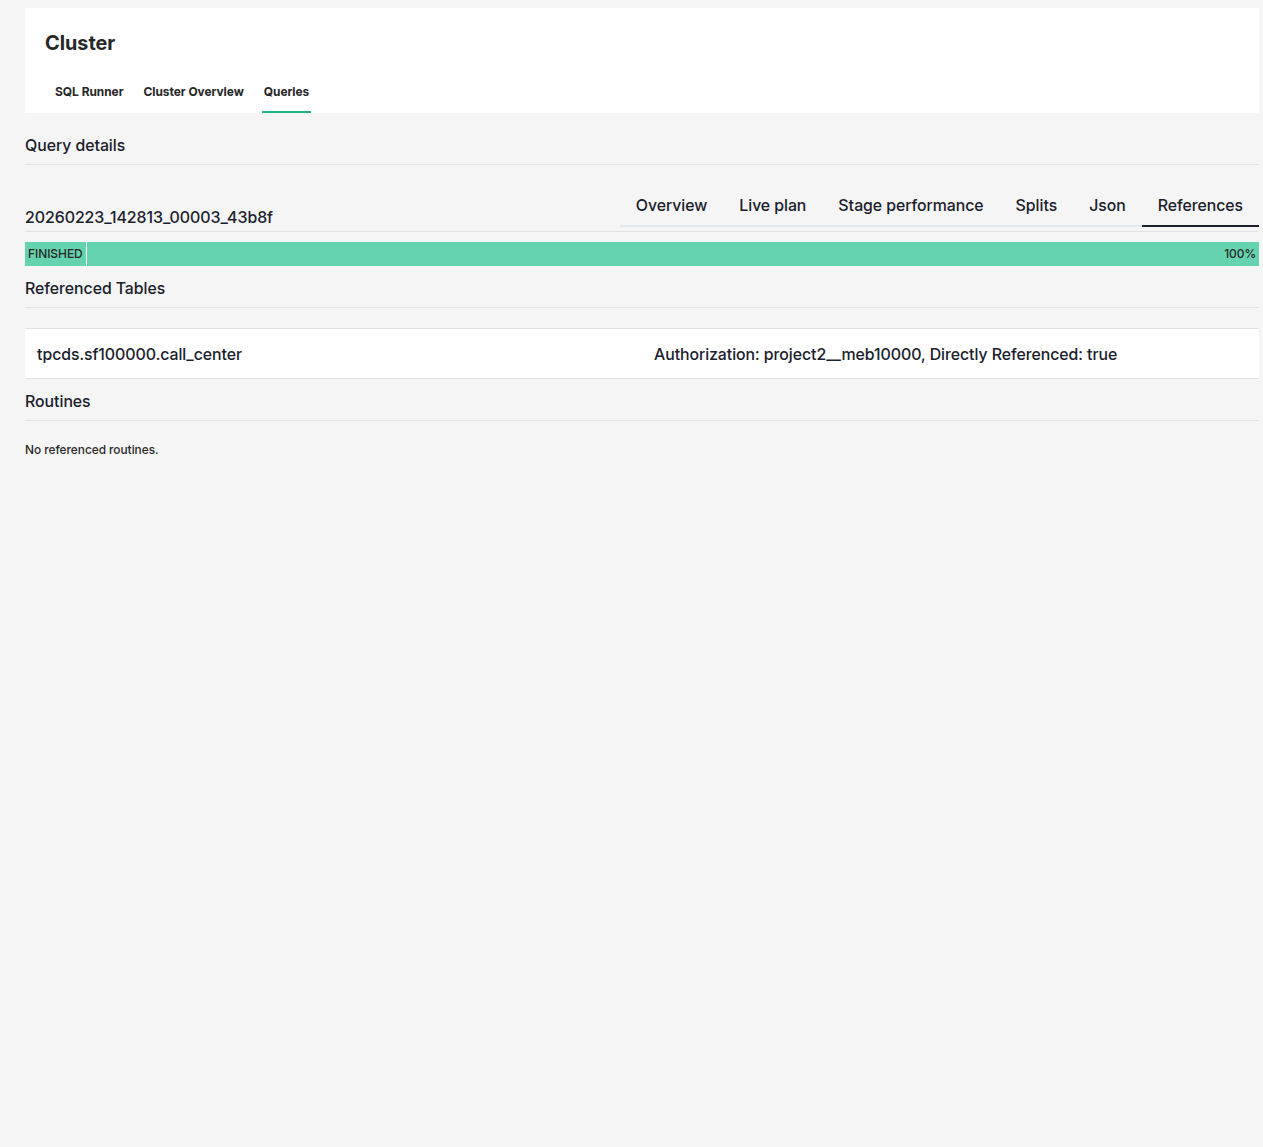Click the Query details heading
This screenshot has height=1147, width=1263.
[x=74, y=146]
